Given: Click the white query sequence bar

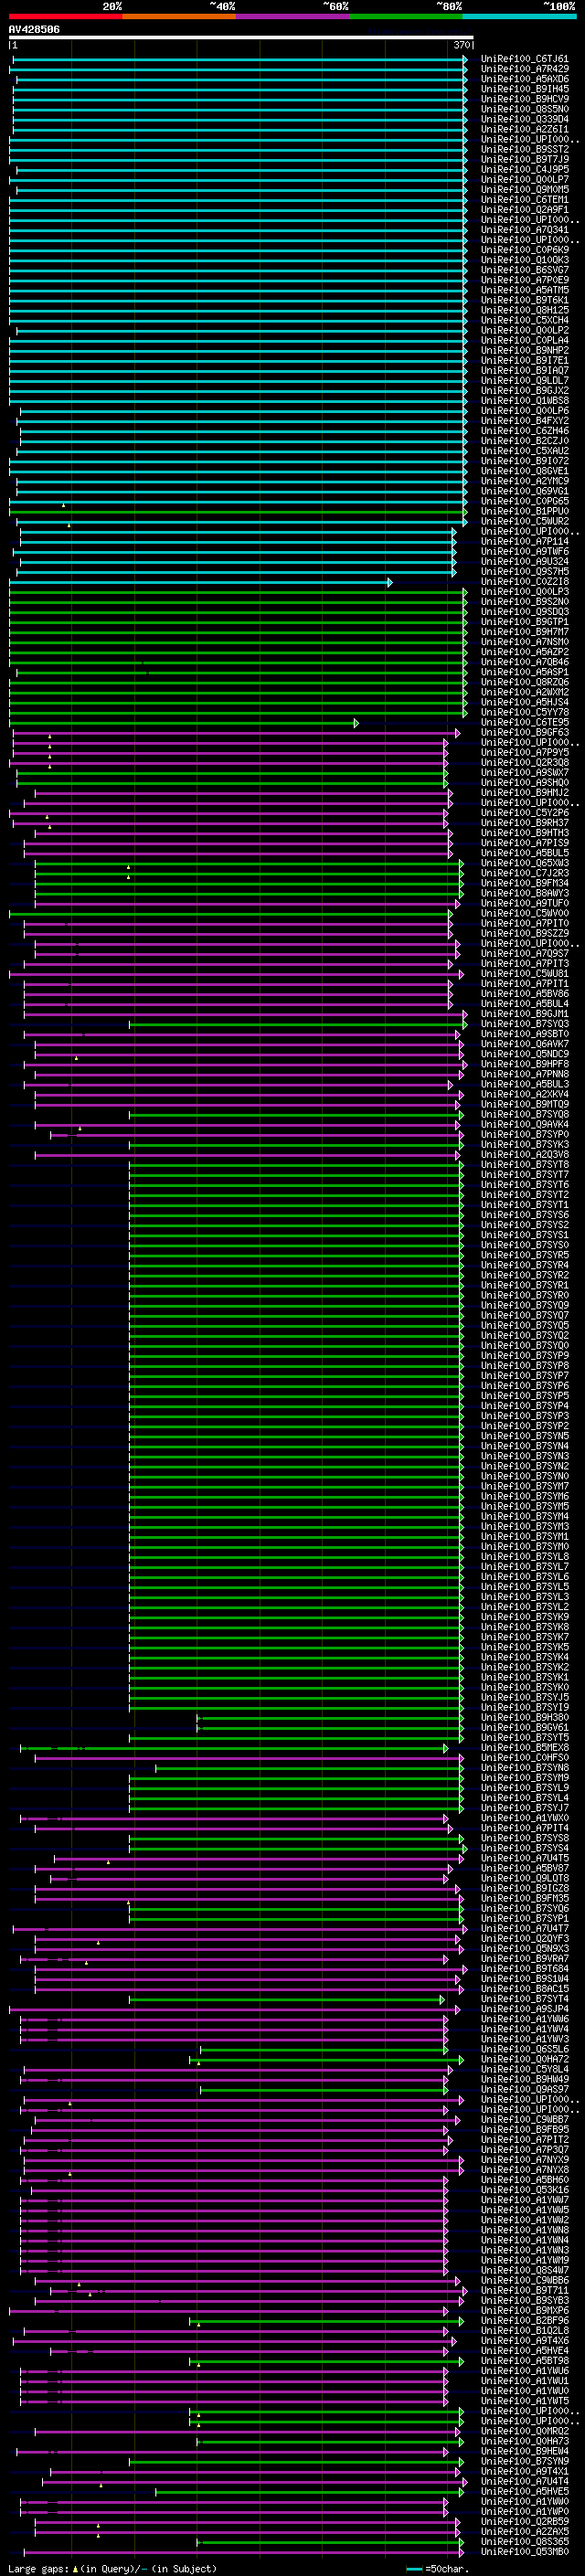Looking at the screenshot, I should pyautogui.click(x=241, y=38).
